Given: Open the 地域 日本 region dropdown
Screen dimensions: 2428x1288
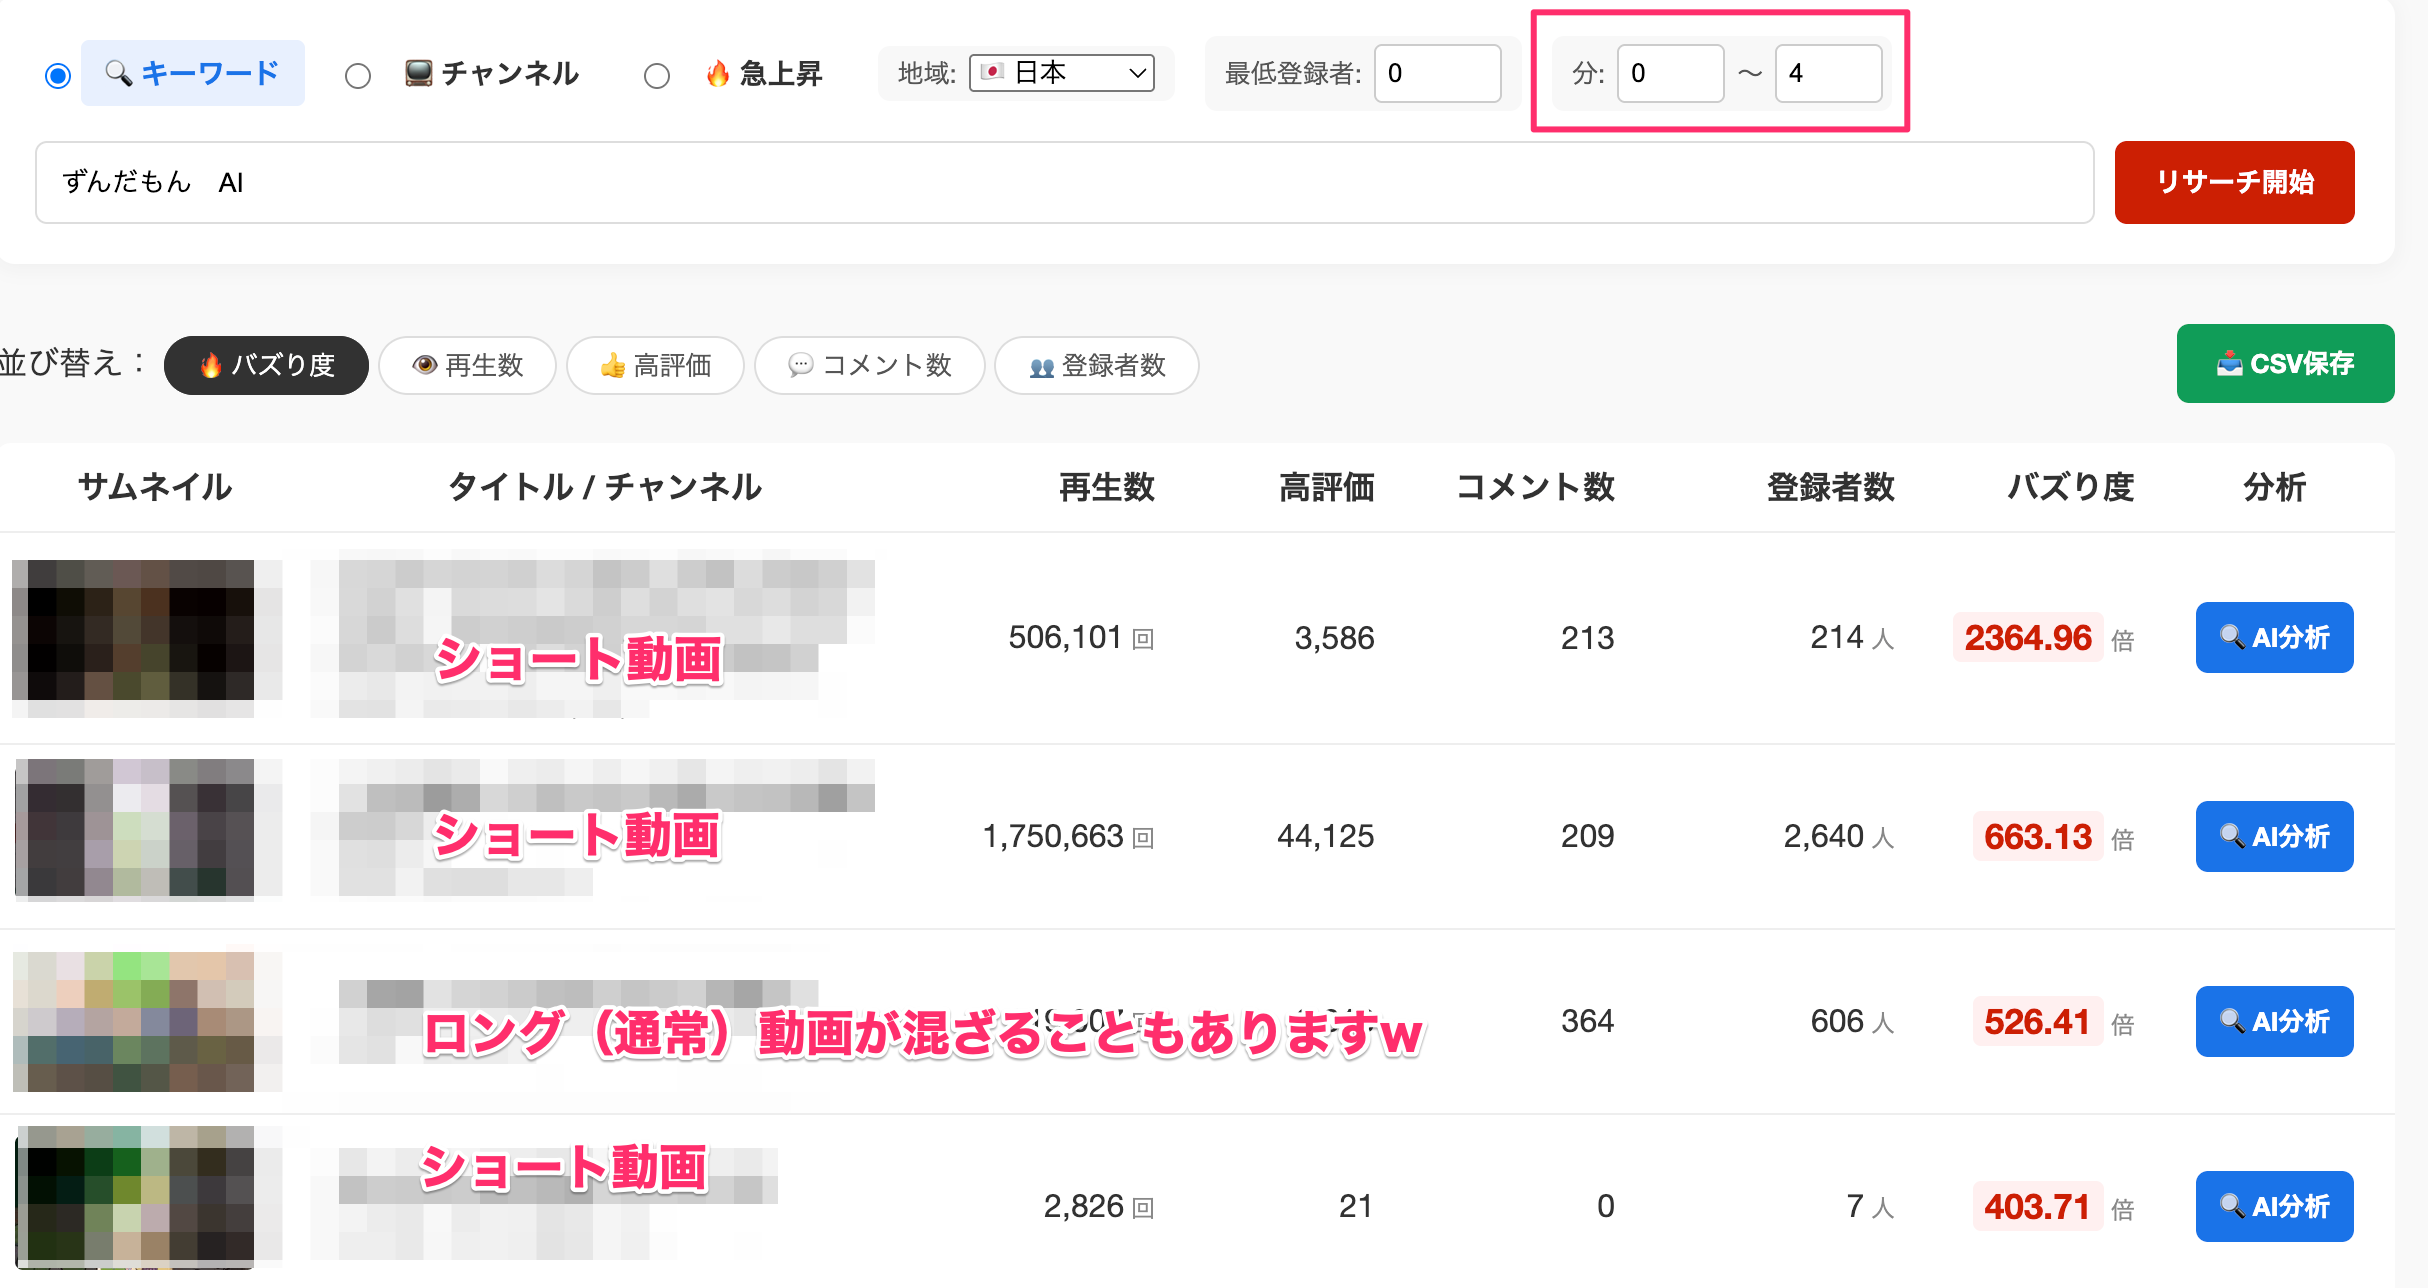Looking at the screenshot, I should click(x=1061, y=73).
